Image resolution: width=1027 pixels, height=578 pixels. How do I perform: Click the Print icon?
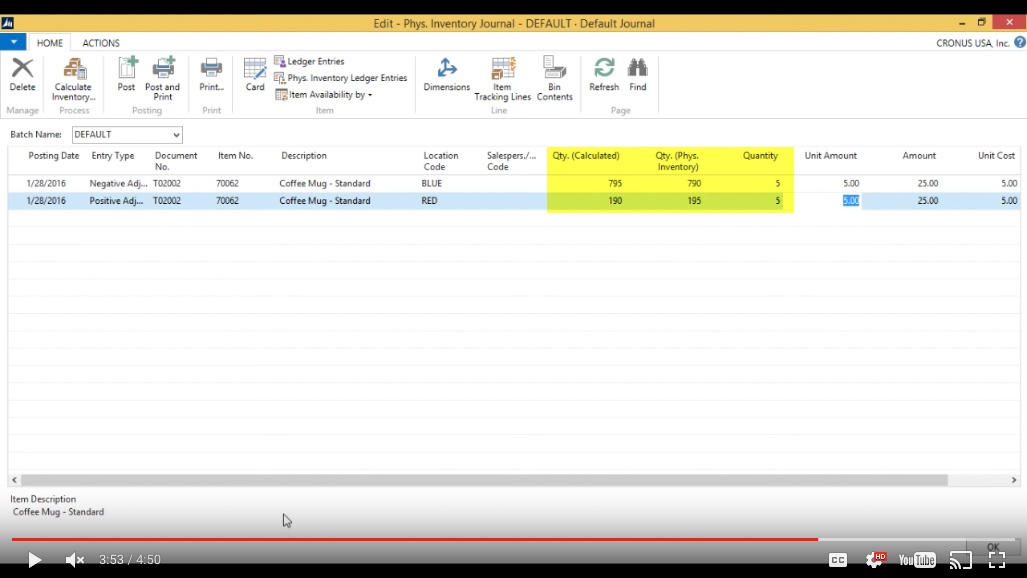tap(210, 80)
